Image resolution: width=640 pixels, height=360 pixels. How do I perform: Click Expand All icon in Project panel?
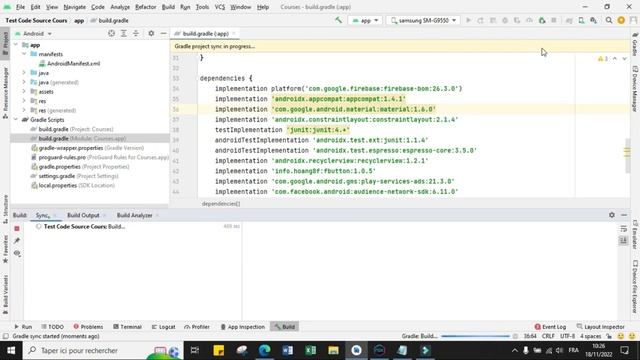[x=124, y=33]
